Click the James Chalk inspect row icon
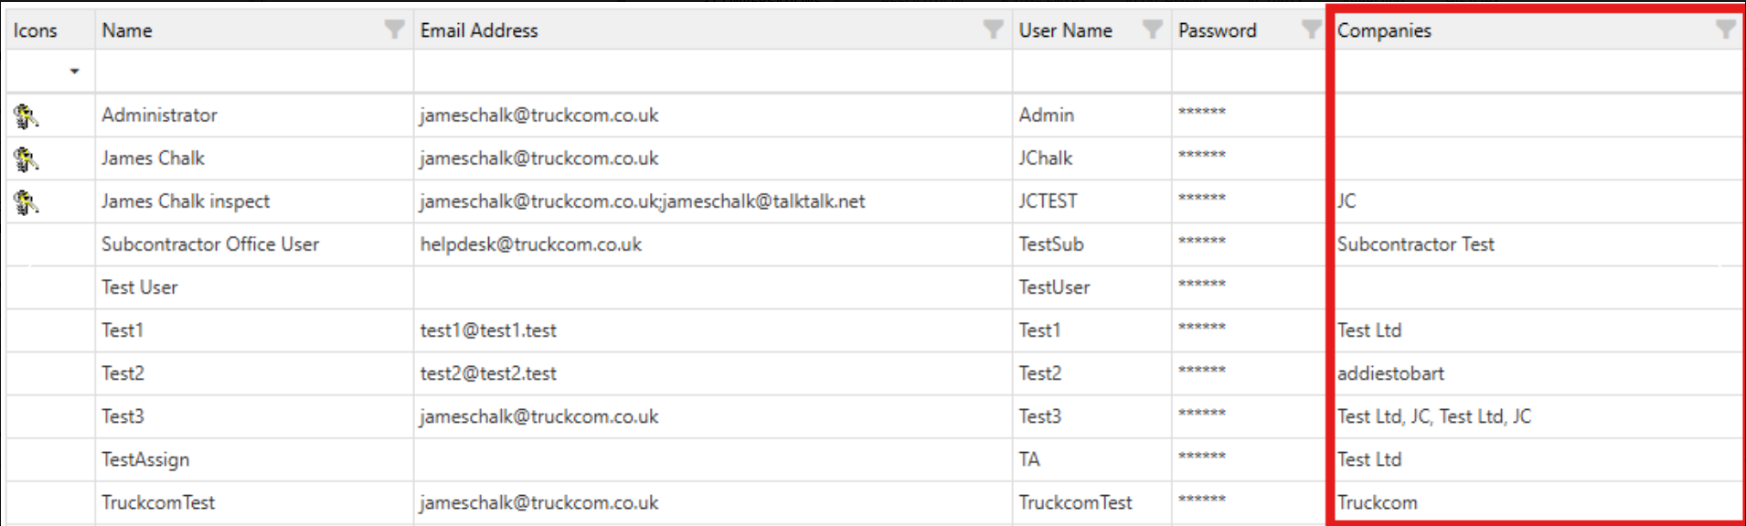Screen dimensions: 1746x526 click(26, 202)
